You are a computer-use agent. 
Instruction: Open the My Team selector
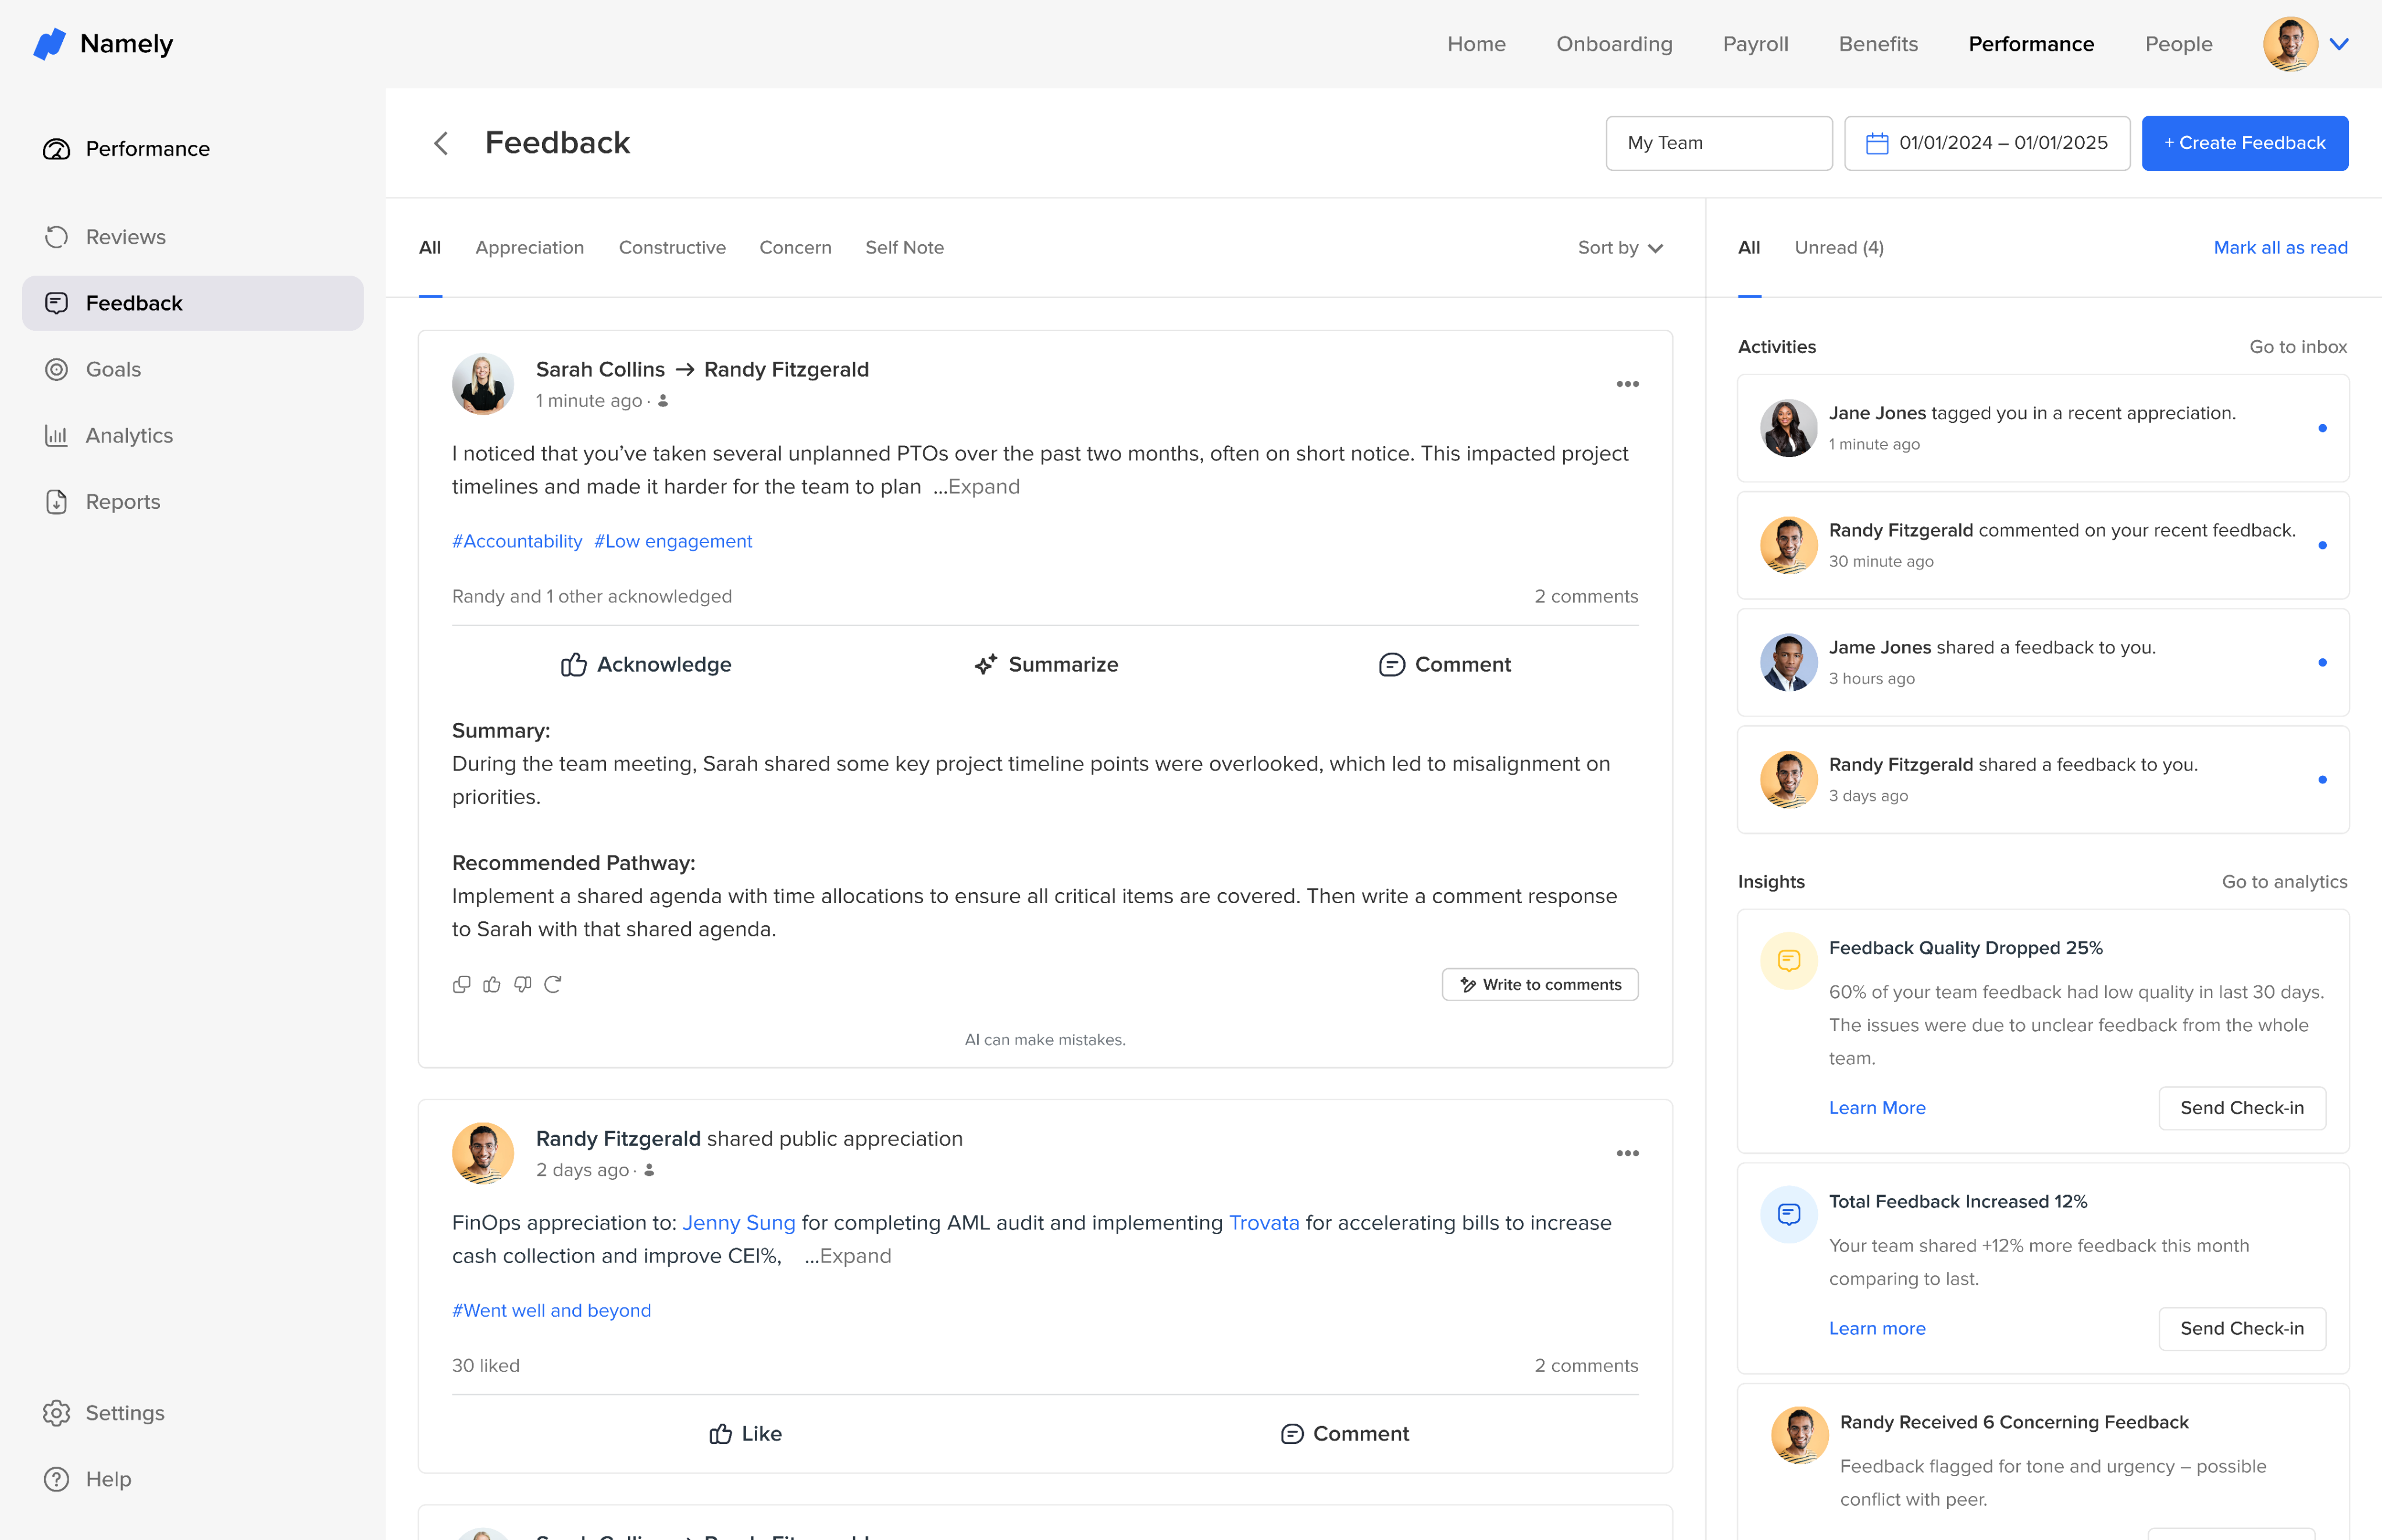(x=1718, y=143)
